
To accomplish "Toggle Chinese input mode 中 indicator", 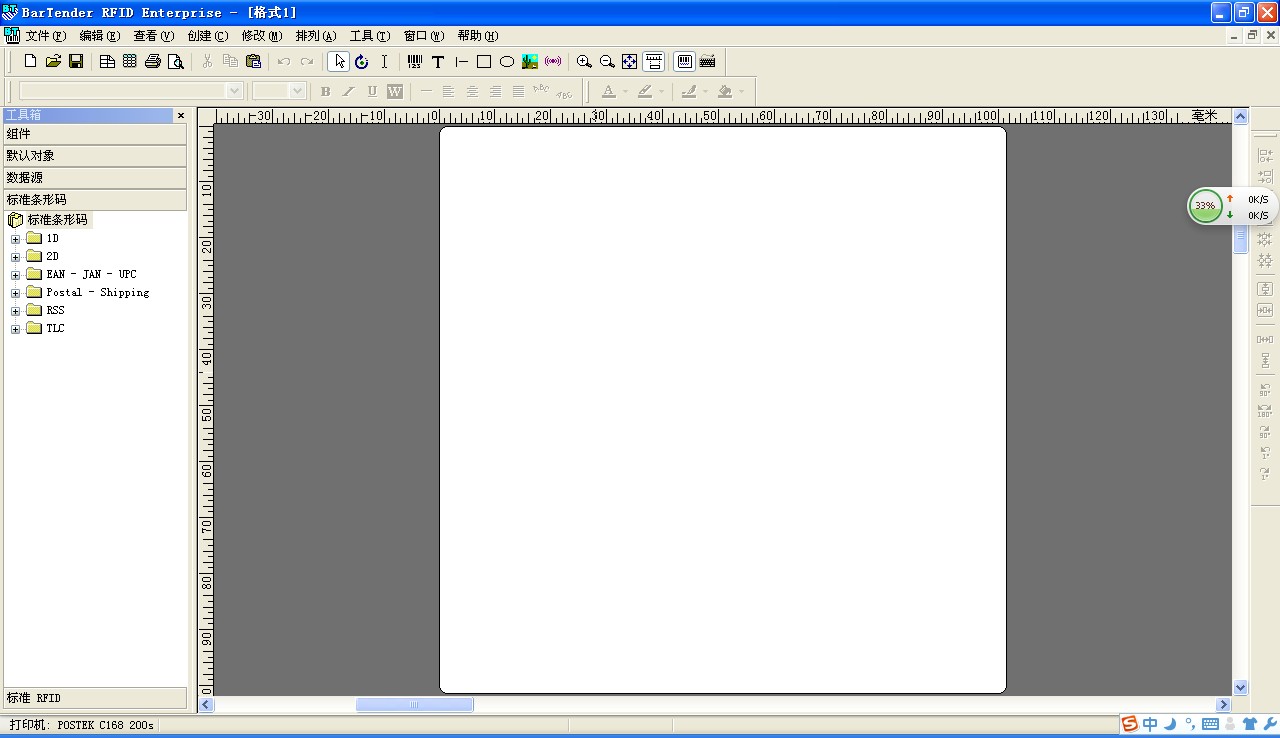I will coord(1151,724).
